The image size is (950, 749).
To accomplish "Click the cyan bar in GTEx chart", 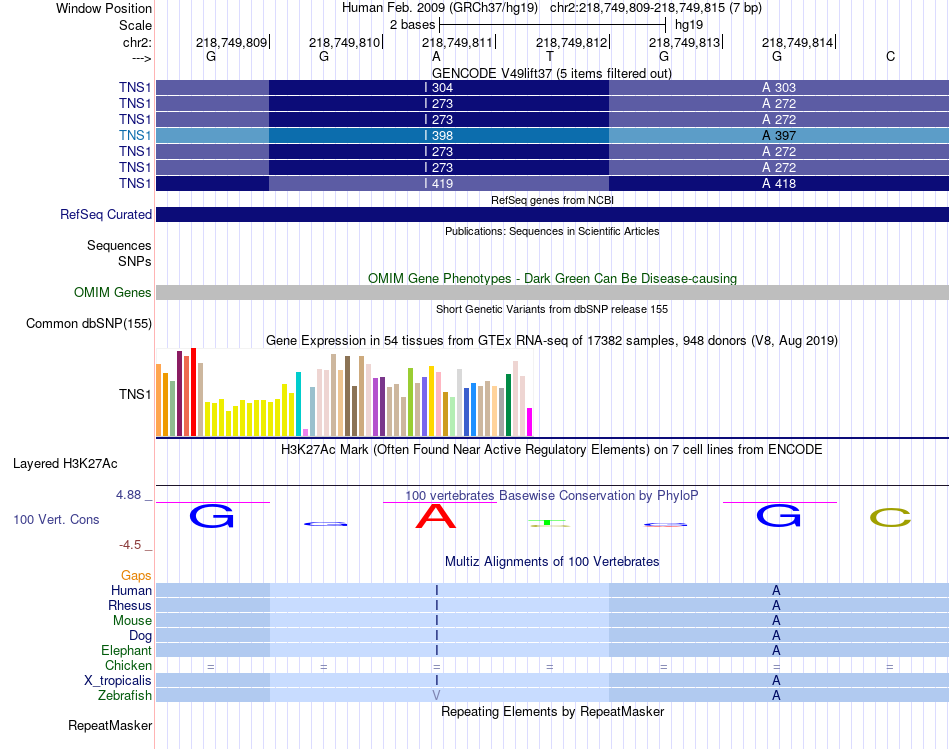I will [x=298, y=404].
